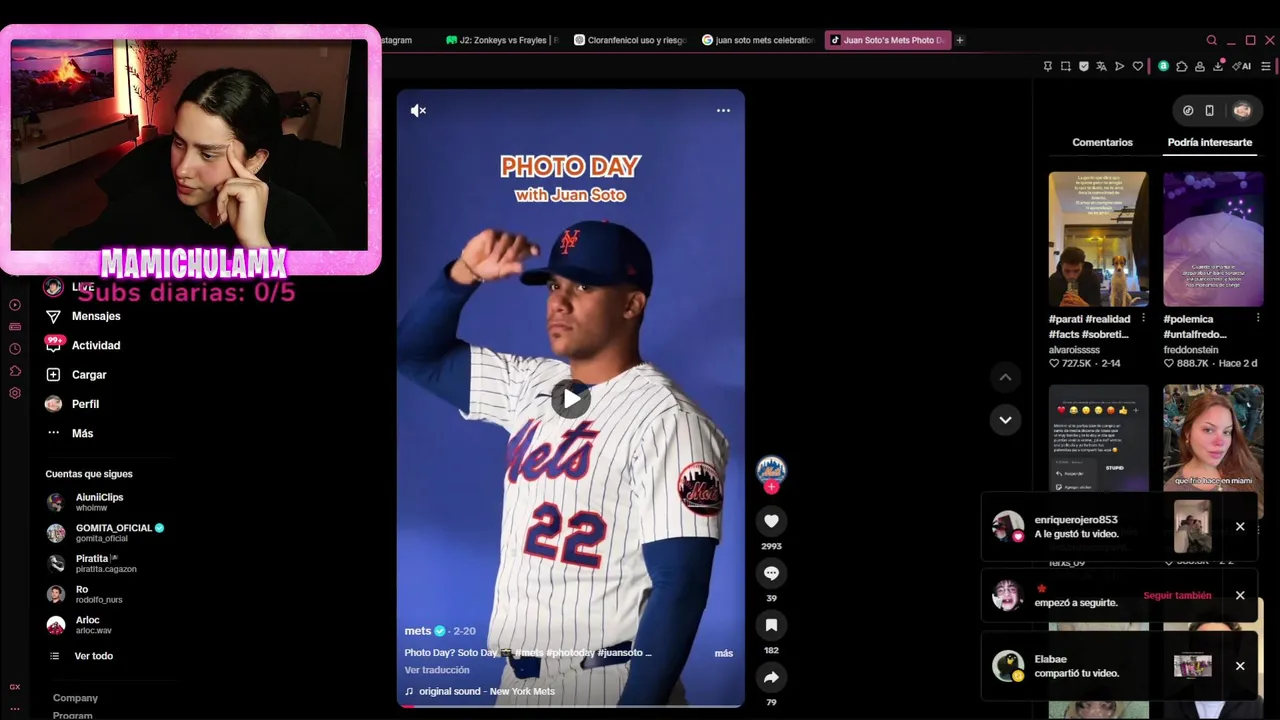
Task: Open Ro rodolfo_nurs account
Action: (84, 594)
